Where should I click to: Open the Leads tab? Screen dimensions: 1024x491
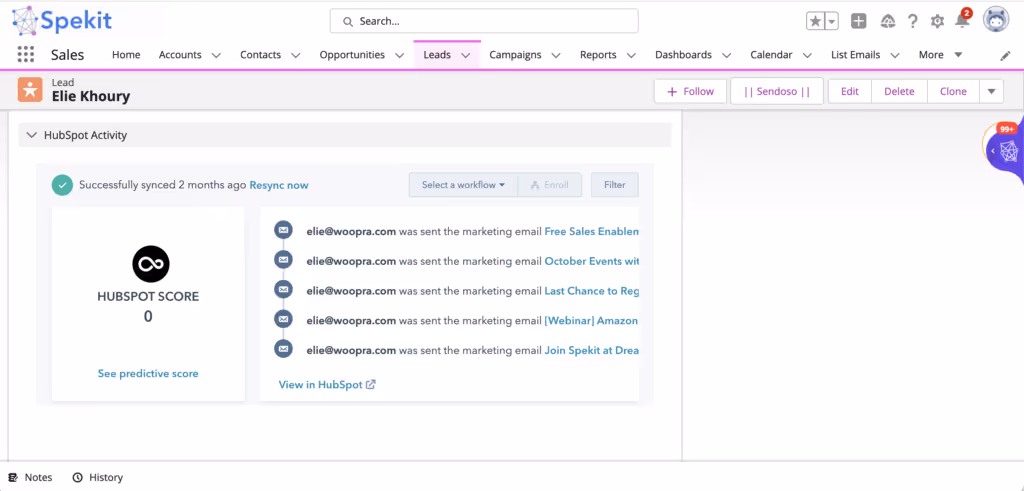click(x=437, y=55)
